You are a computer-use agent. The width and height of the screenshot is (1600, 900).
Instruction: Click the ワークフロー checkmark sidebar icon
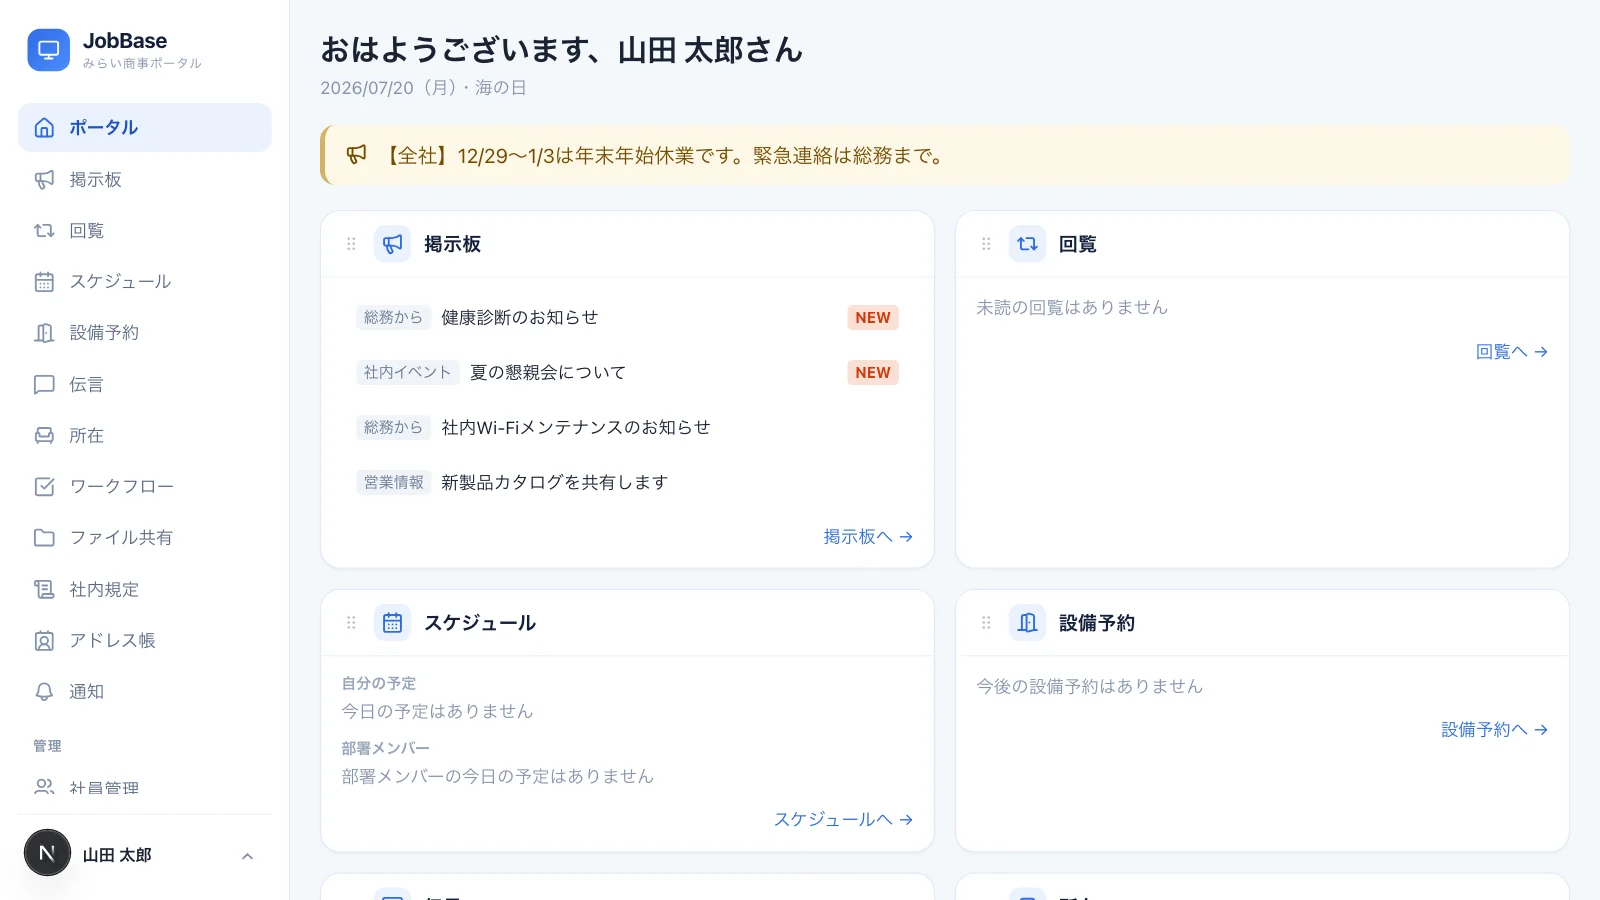(x=44, y=487)
